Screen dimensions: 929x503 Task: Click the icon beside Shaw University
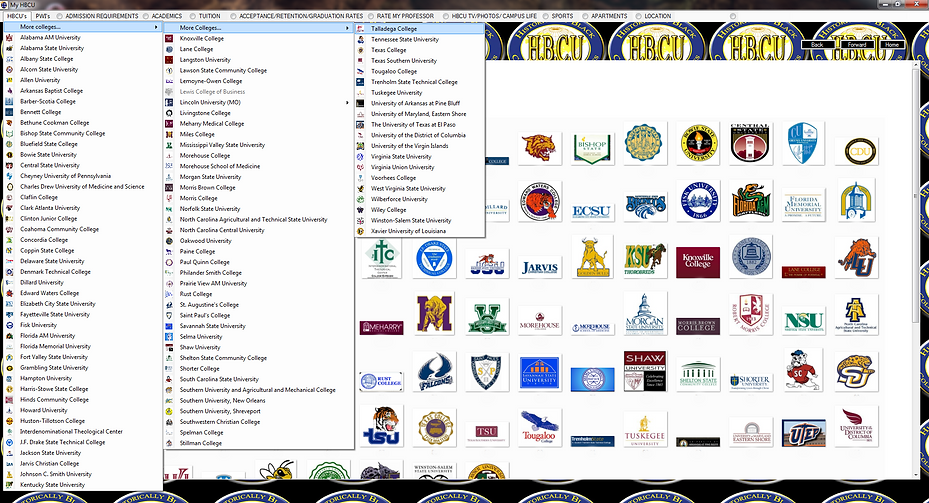(169, 348)
